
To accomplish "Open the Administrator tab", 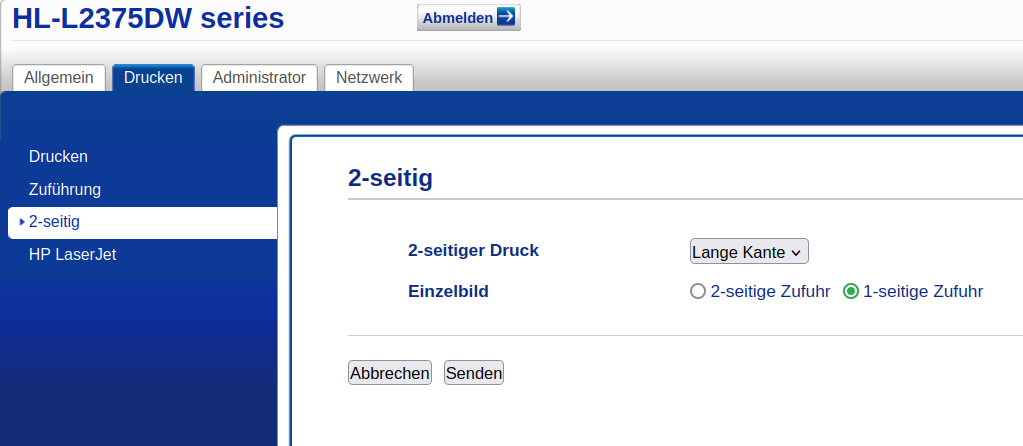I will (259, 77).
